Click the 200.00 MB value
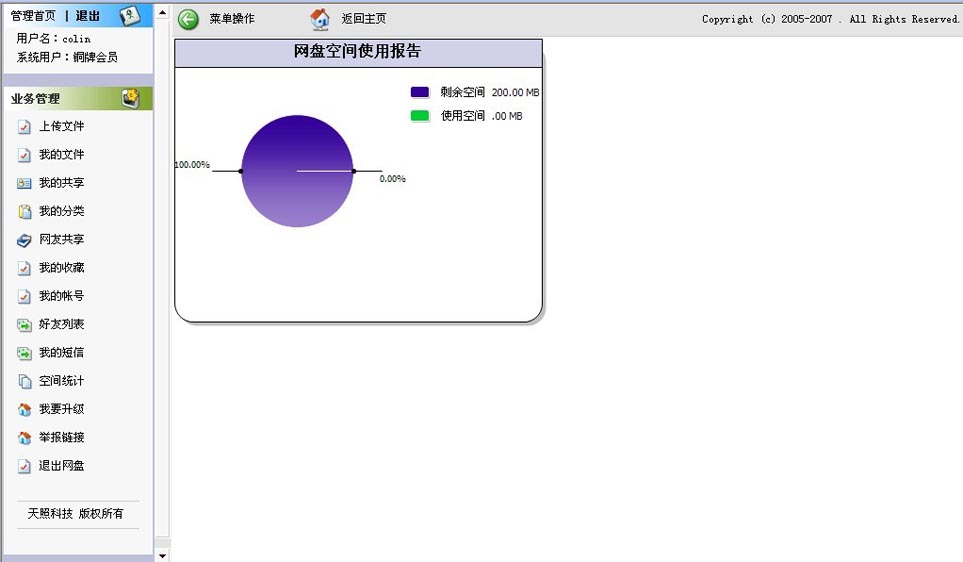963x562 pixels. coord(515,92)
